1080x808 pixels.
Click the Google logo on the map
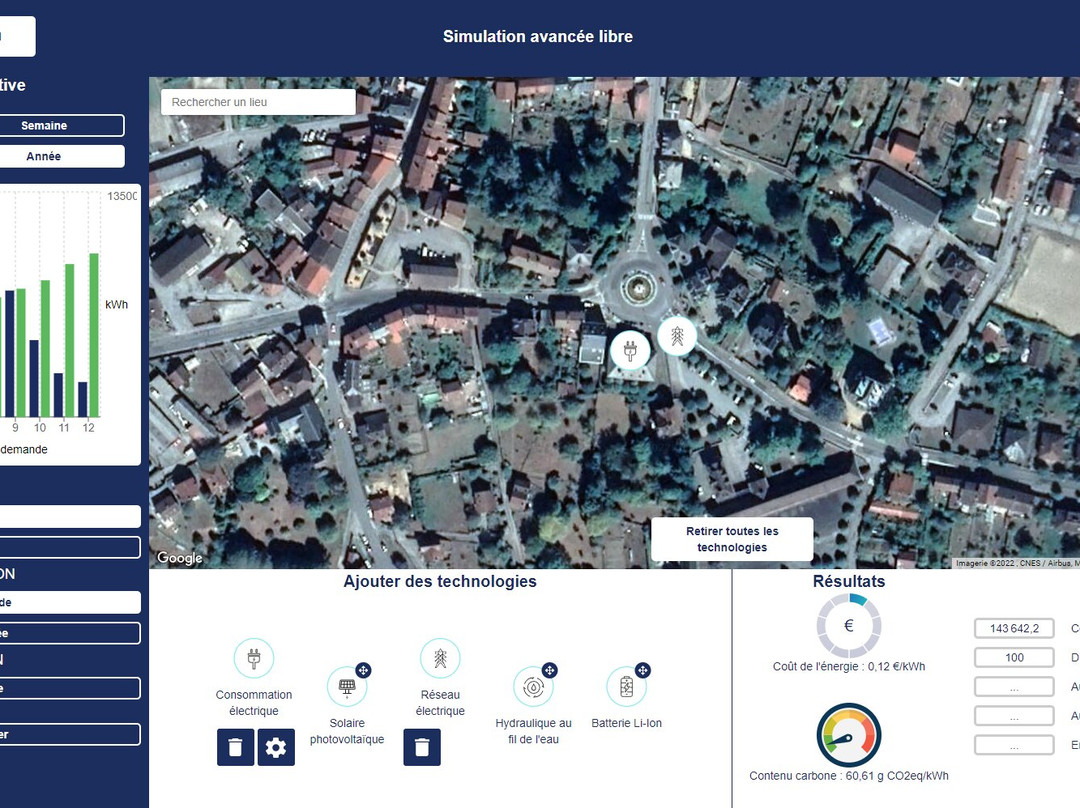(x=180, y=557)
